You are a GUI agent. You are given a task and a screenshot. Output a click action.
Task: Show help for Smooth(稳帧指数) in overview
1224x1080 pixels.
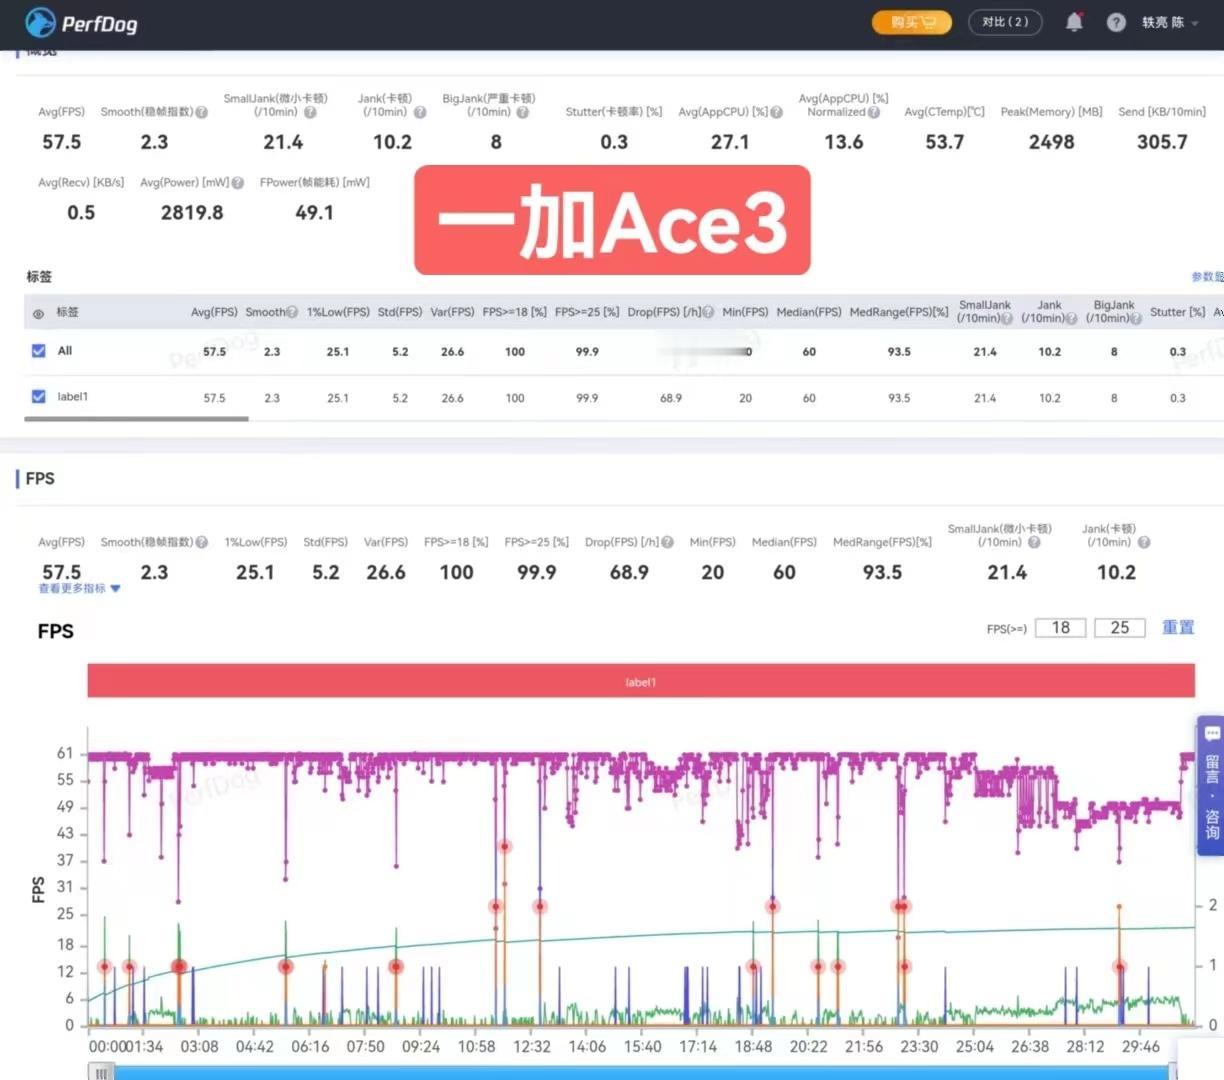(202, 112)
